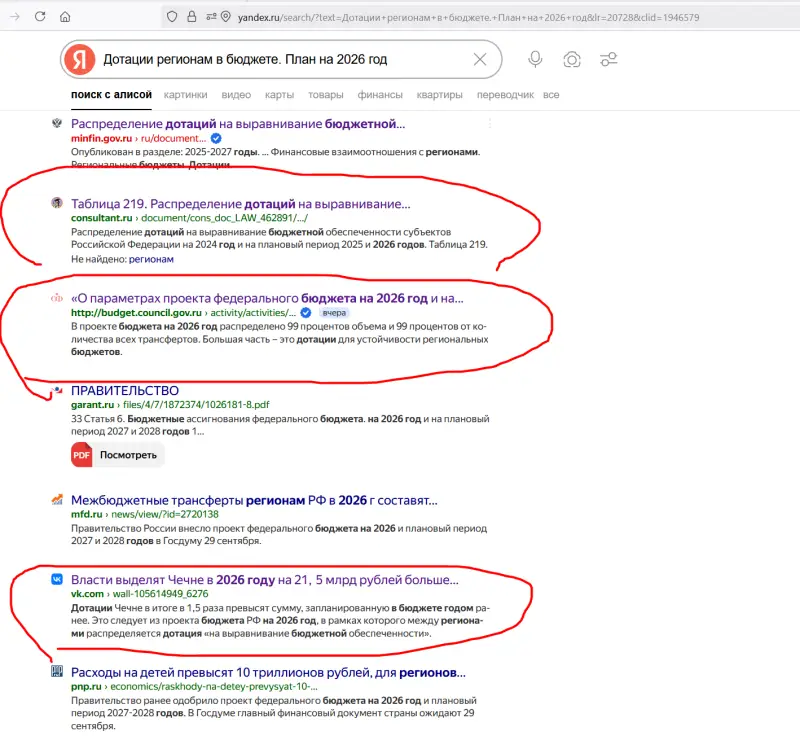This screenshot has height=749, width=800.
Task: Select the 'переводчик' tab
Action: [x=505, y=95]
